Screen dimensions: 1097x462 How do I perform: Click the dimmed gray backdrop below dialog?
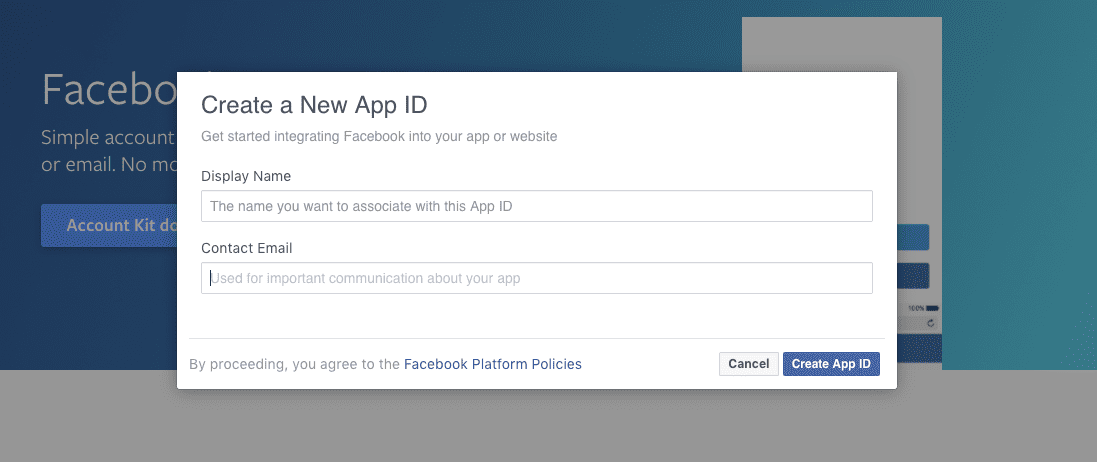point(548,425)
